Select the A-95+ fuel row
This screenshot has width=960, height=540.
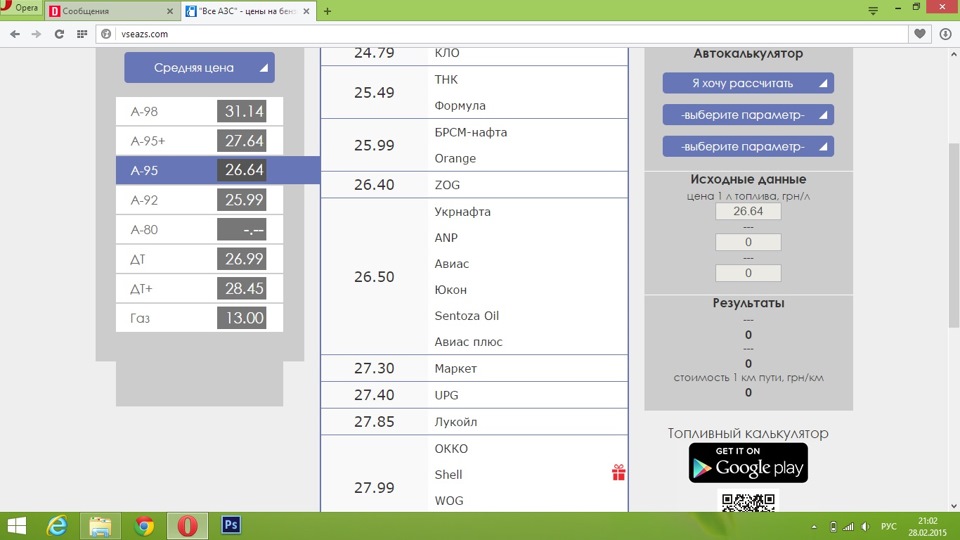[x=200, y=141]
